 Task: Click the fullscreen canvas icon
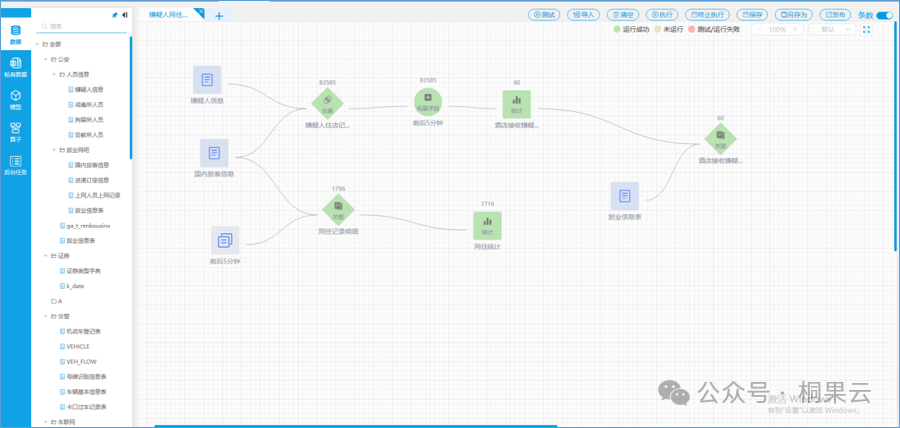pyautogui.click(x=867, y=30)
